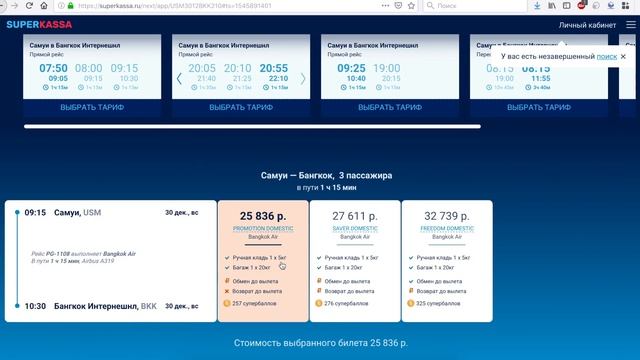
Task: Select the 27 611 р. Saver fare
Action: 355,261
